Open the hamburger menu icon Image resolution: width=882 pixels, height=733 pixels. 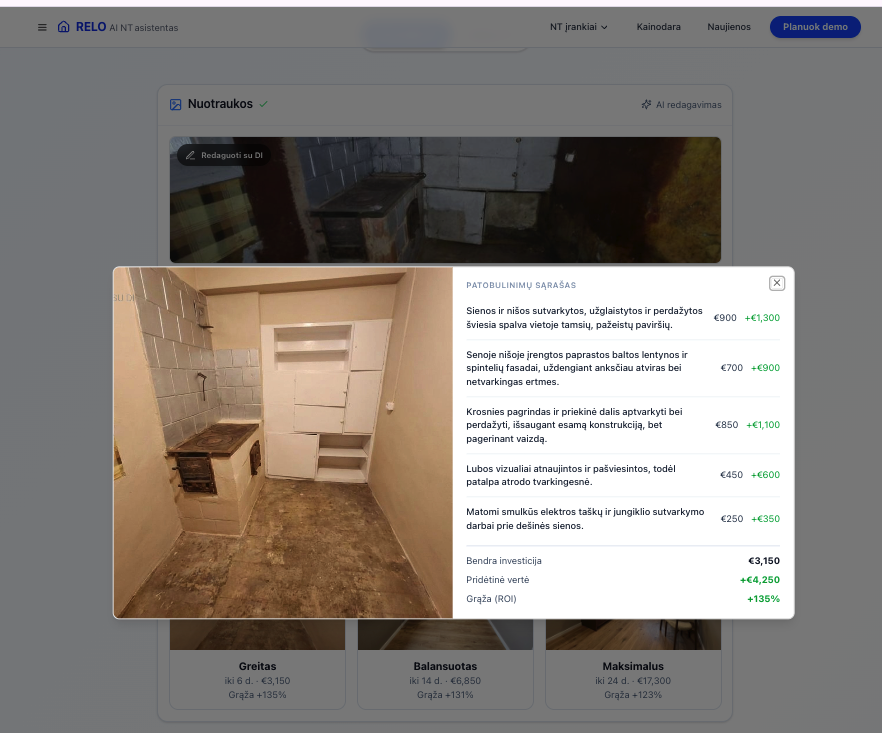click(x=42, y=27)
